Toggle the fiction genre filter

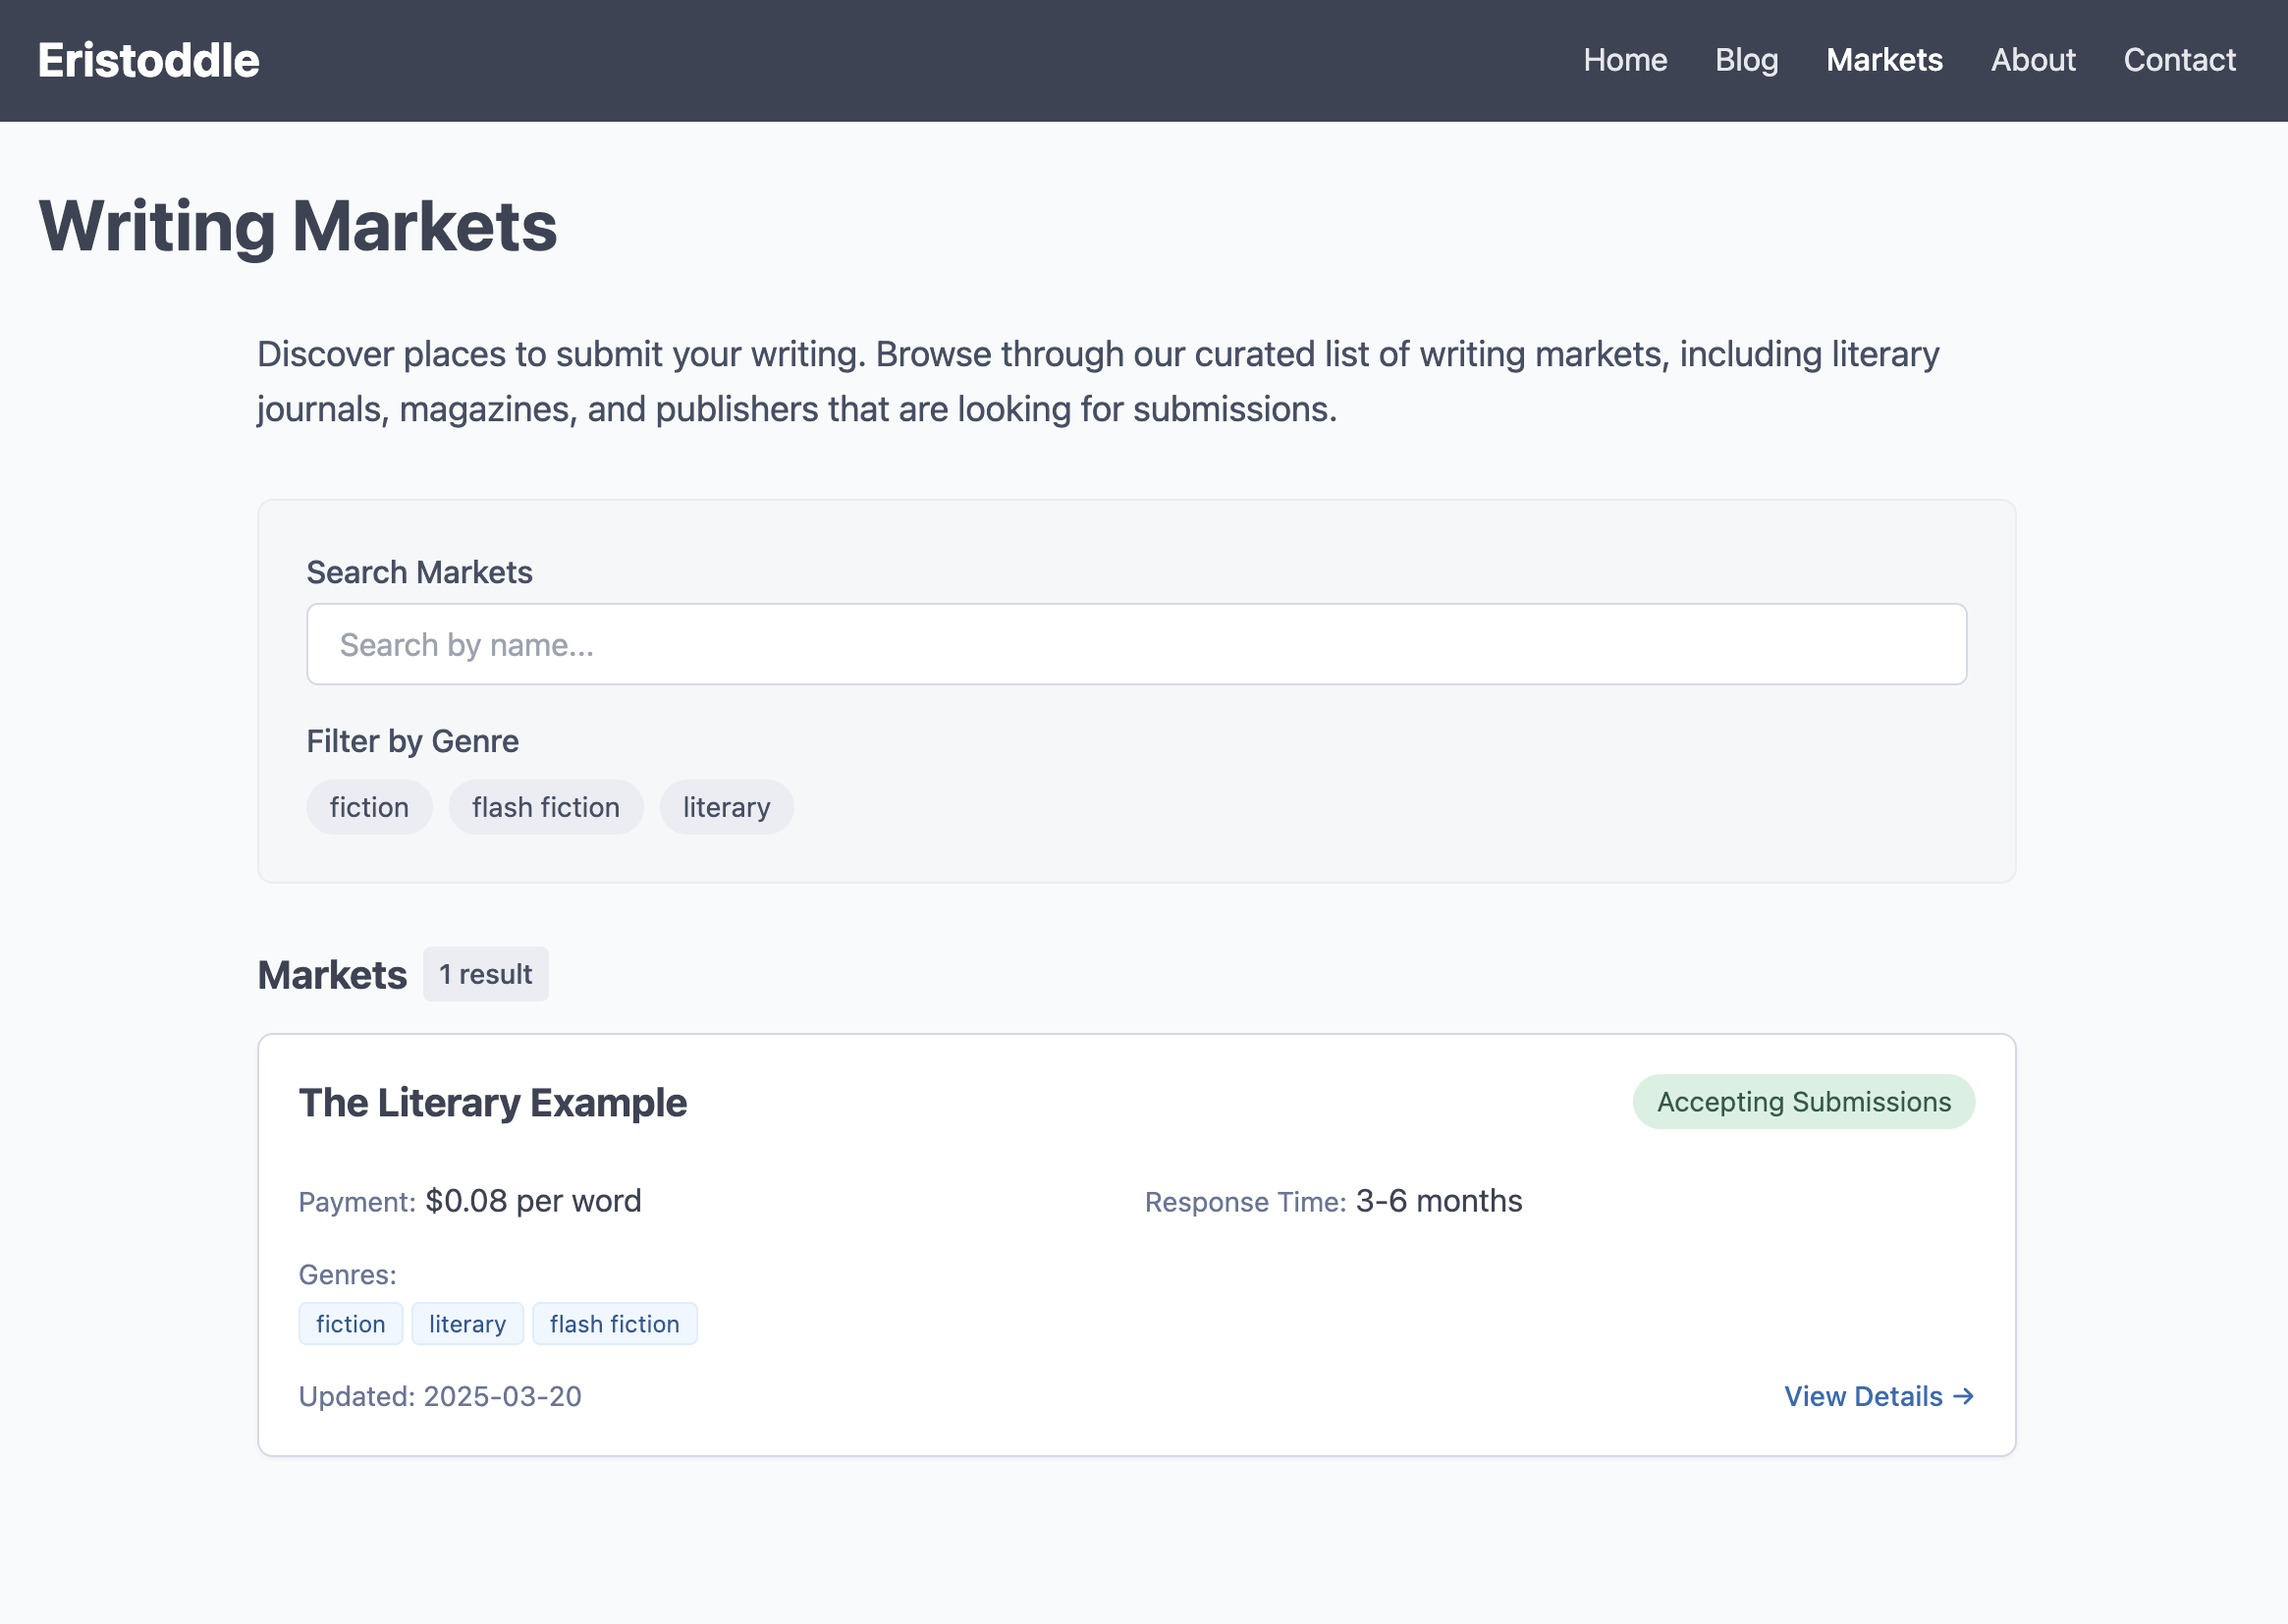click(369, 807)
